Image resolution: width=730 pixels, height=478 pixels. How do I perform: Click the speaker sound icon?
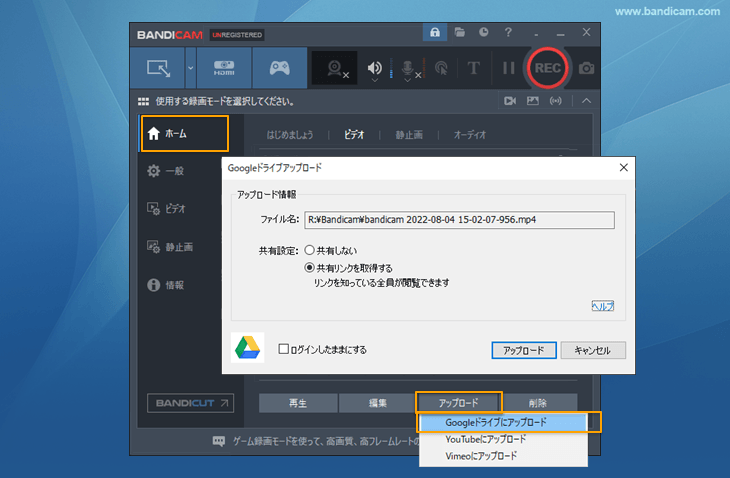coord(374,67)
